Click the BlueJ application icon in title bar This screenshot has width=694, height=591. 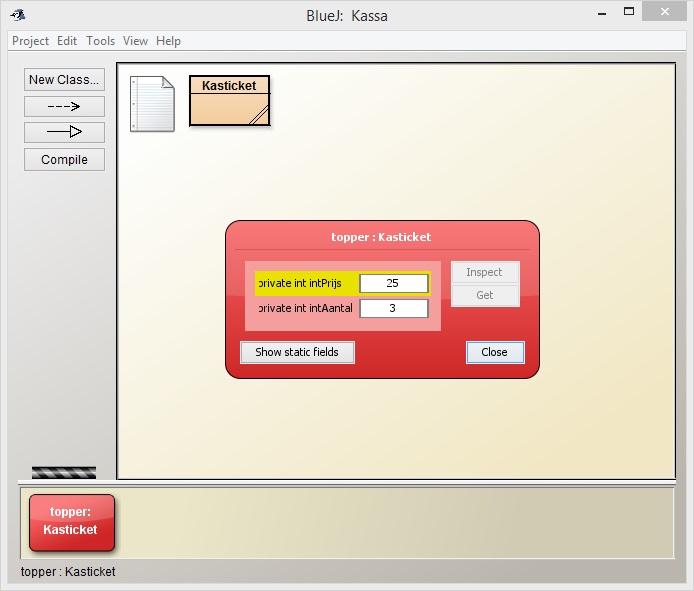pyautogui.click(x=18, y=15)
